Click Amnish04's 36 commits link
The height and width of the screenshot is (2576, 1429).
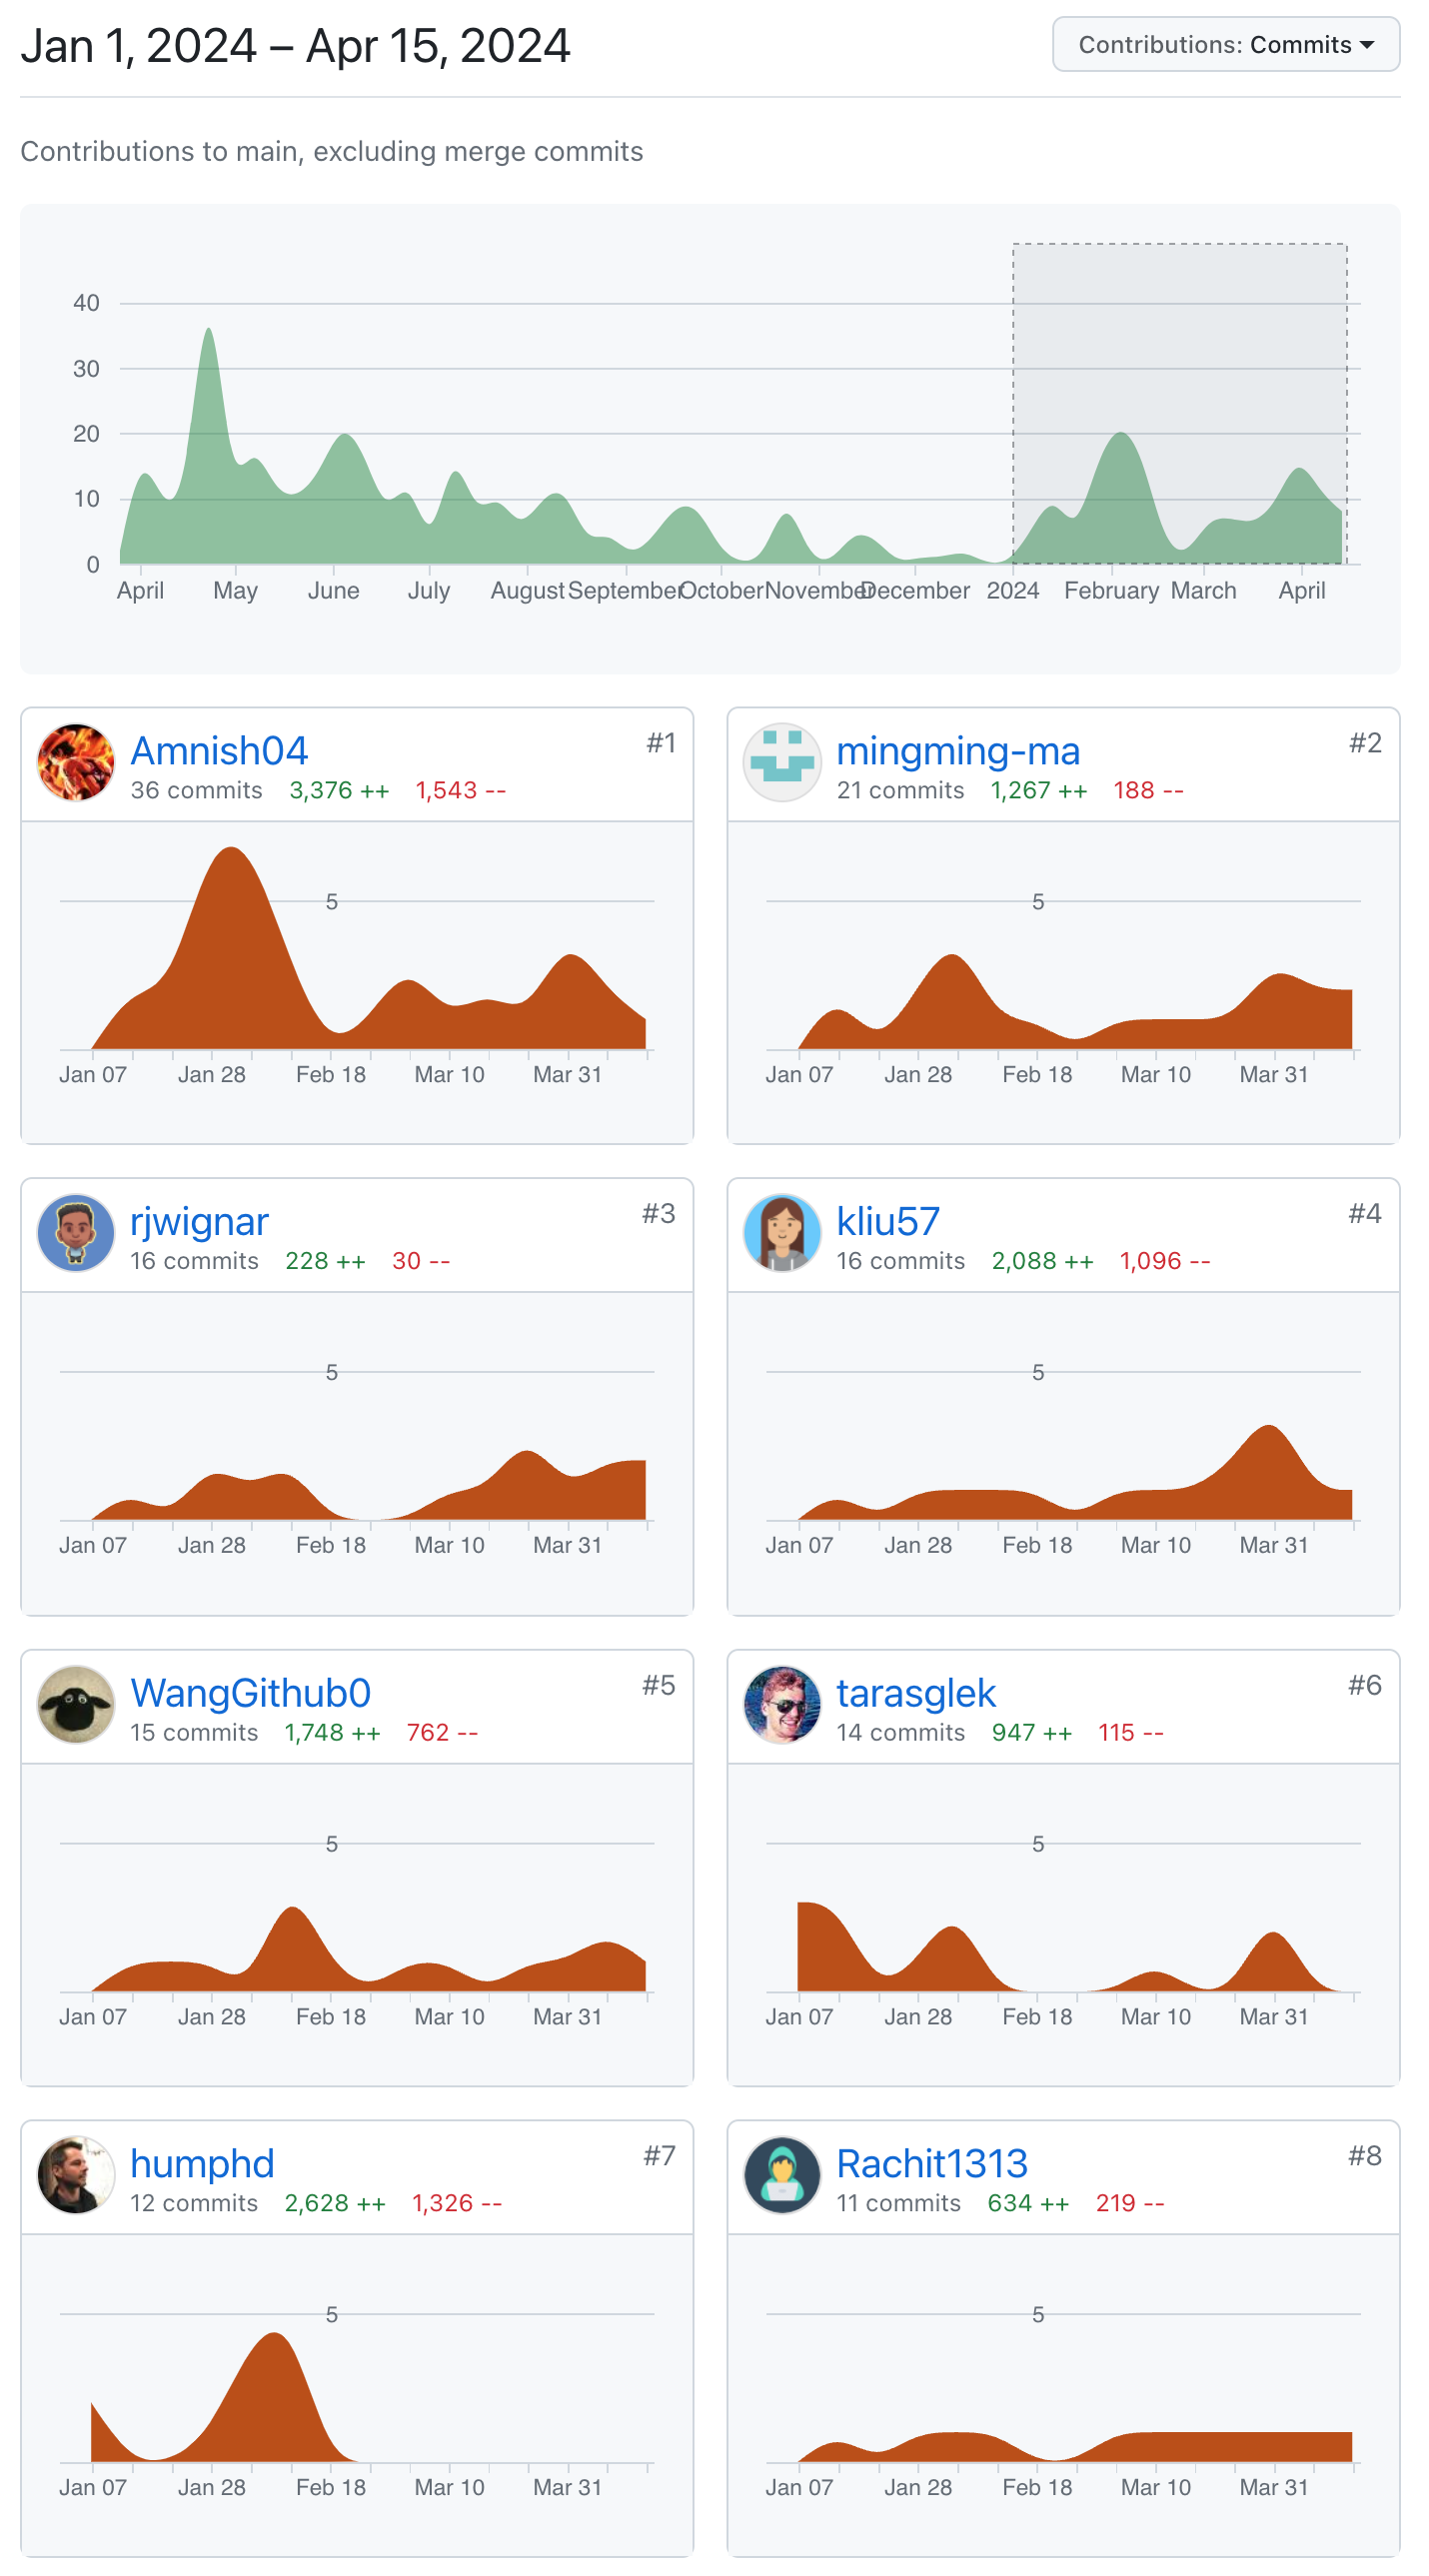pos(196,790)
